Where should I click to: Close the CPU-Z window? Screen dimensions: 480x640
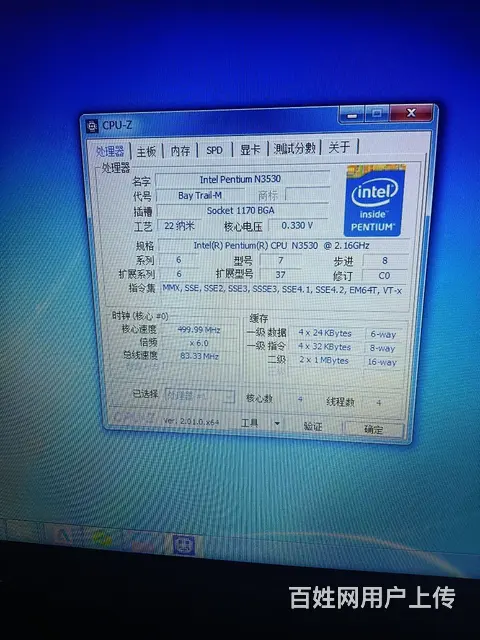411,113
